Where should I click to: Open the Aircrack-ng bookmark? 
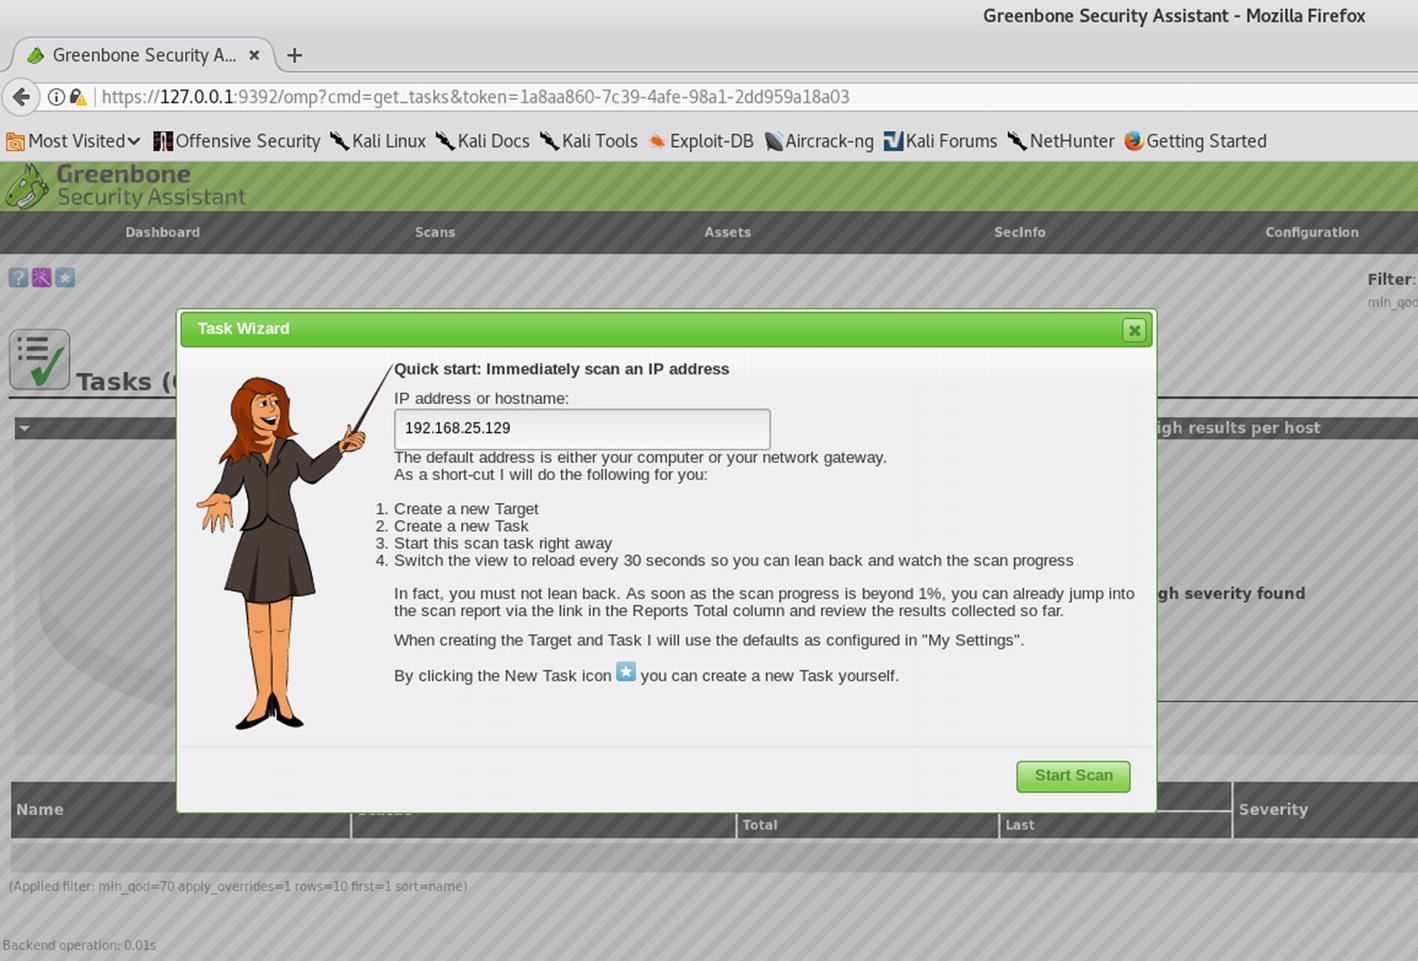818,141
